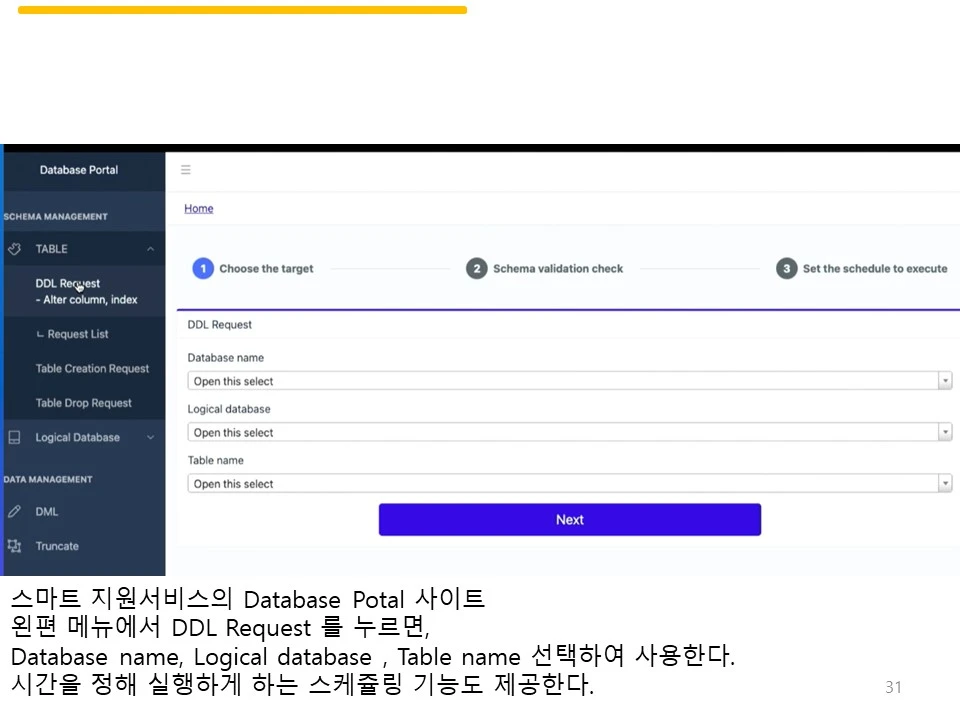This screenshot has height=720, width=960.
Task: Click the Choose the target step label
Action: pyautogui.click(x=266, y=268)
